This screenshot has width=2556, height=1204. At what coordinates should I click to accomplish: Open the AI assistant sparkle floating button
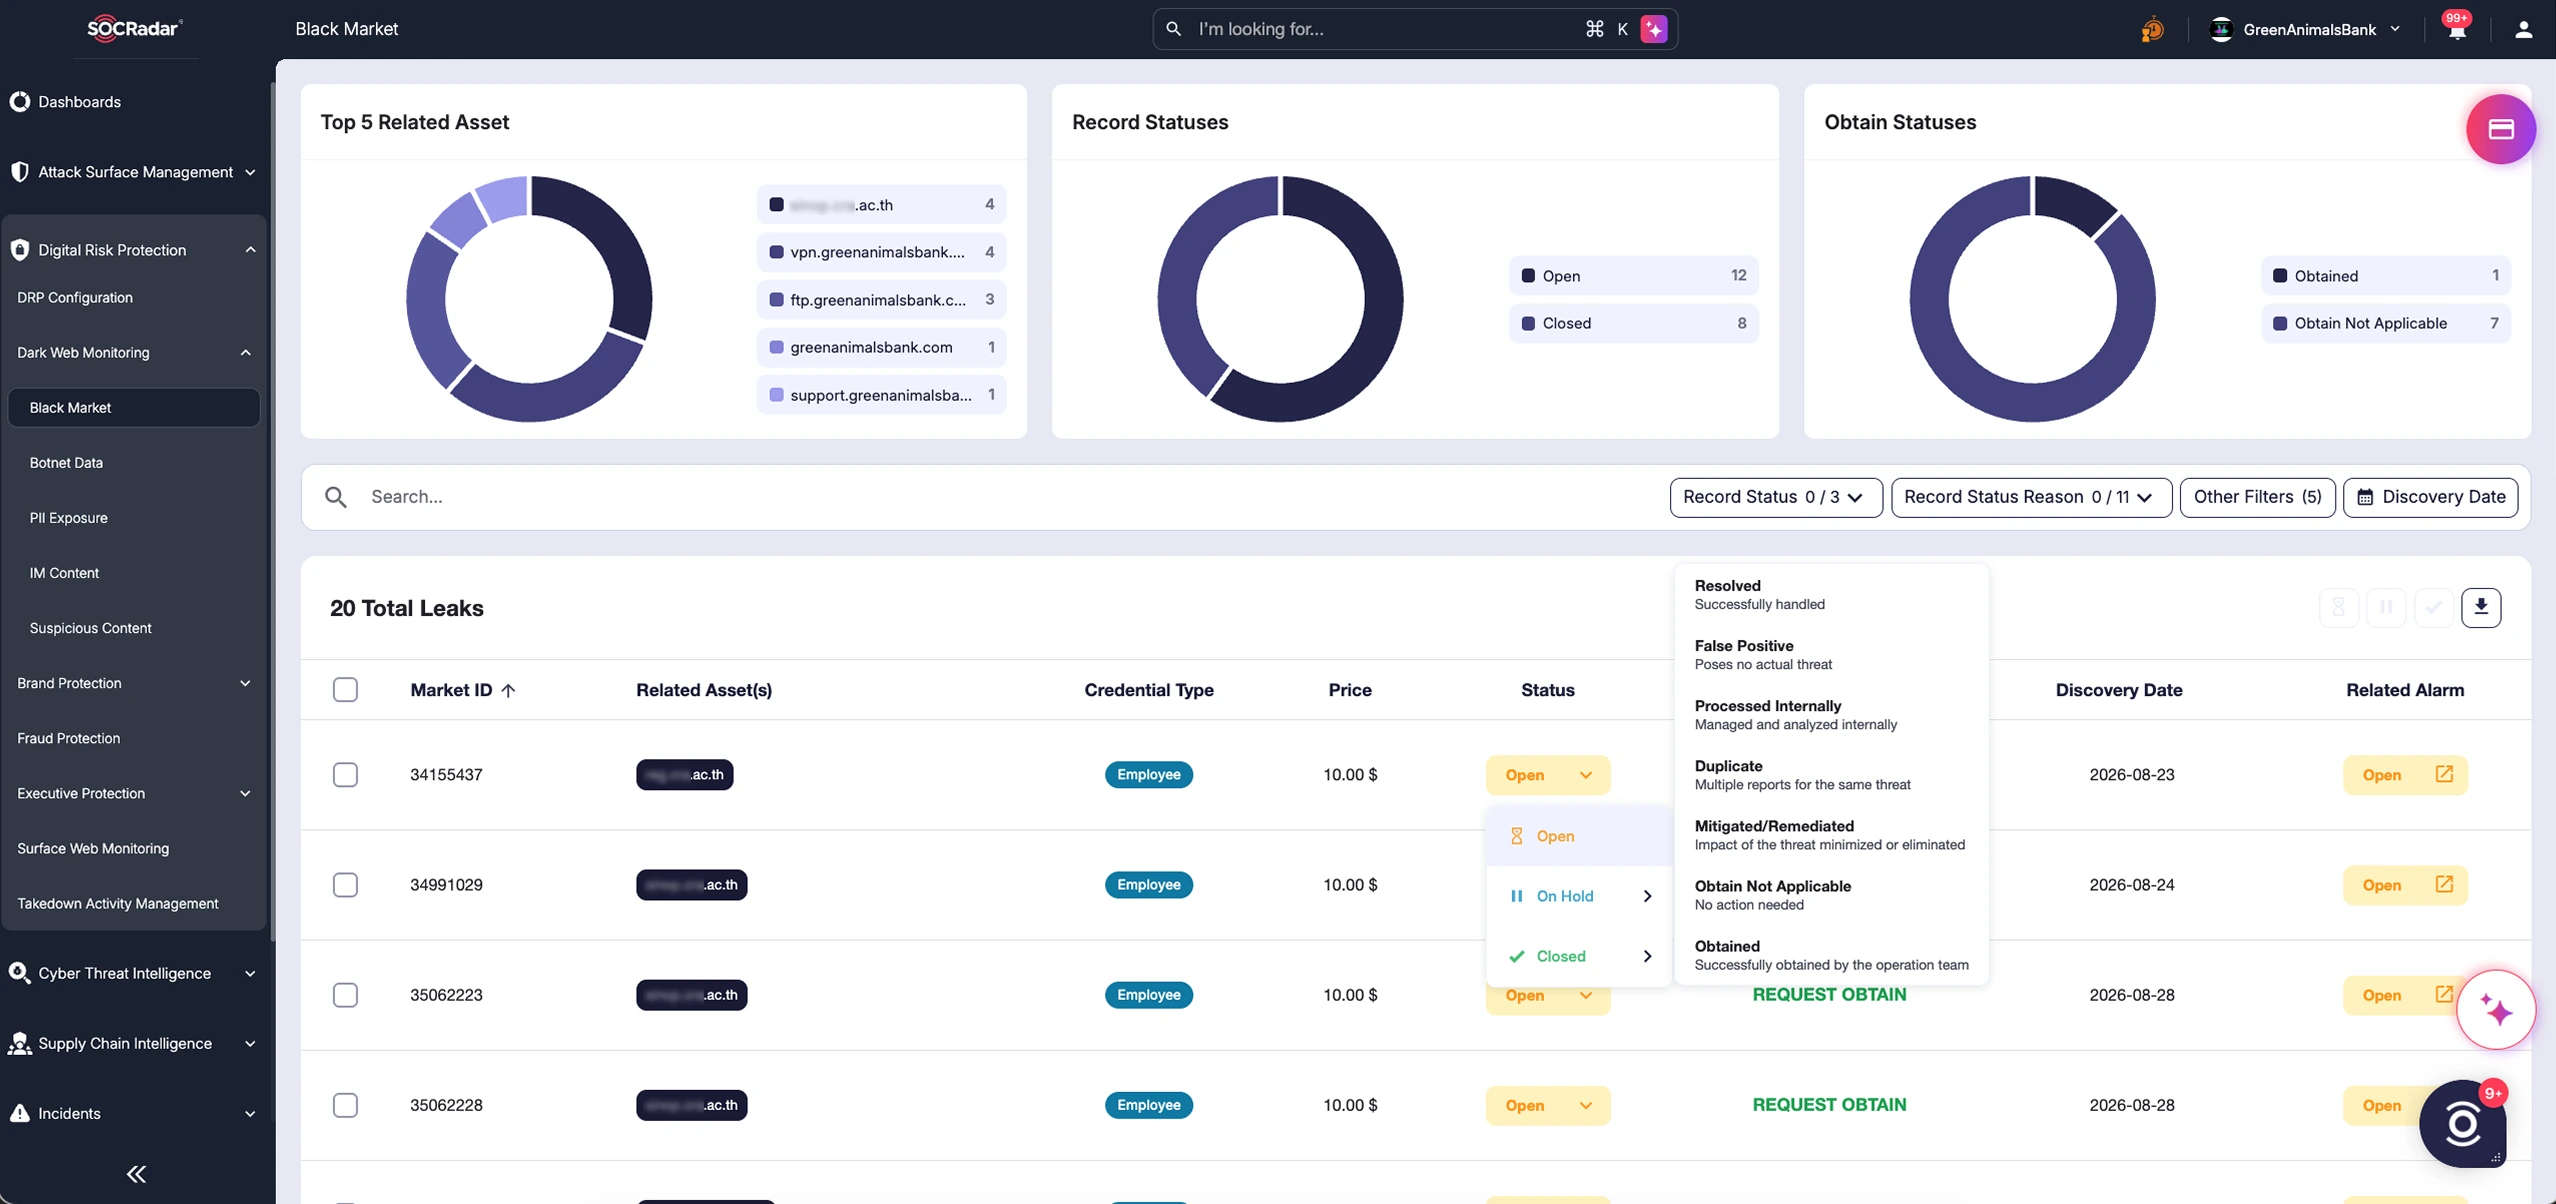click(x=2497, y=1010)
